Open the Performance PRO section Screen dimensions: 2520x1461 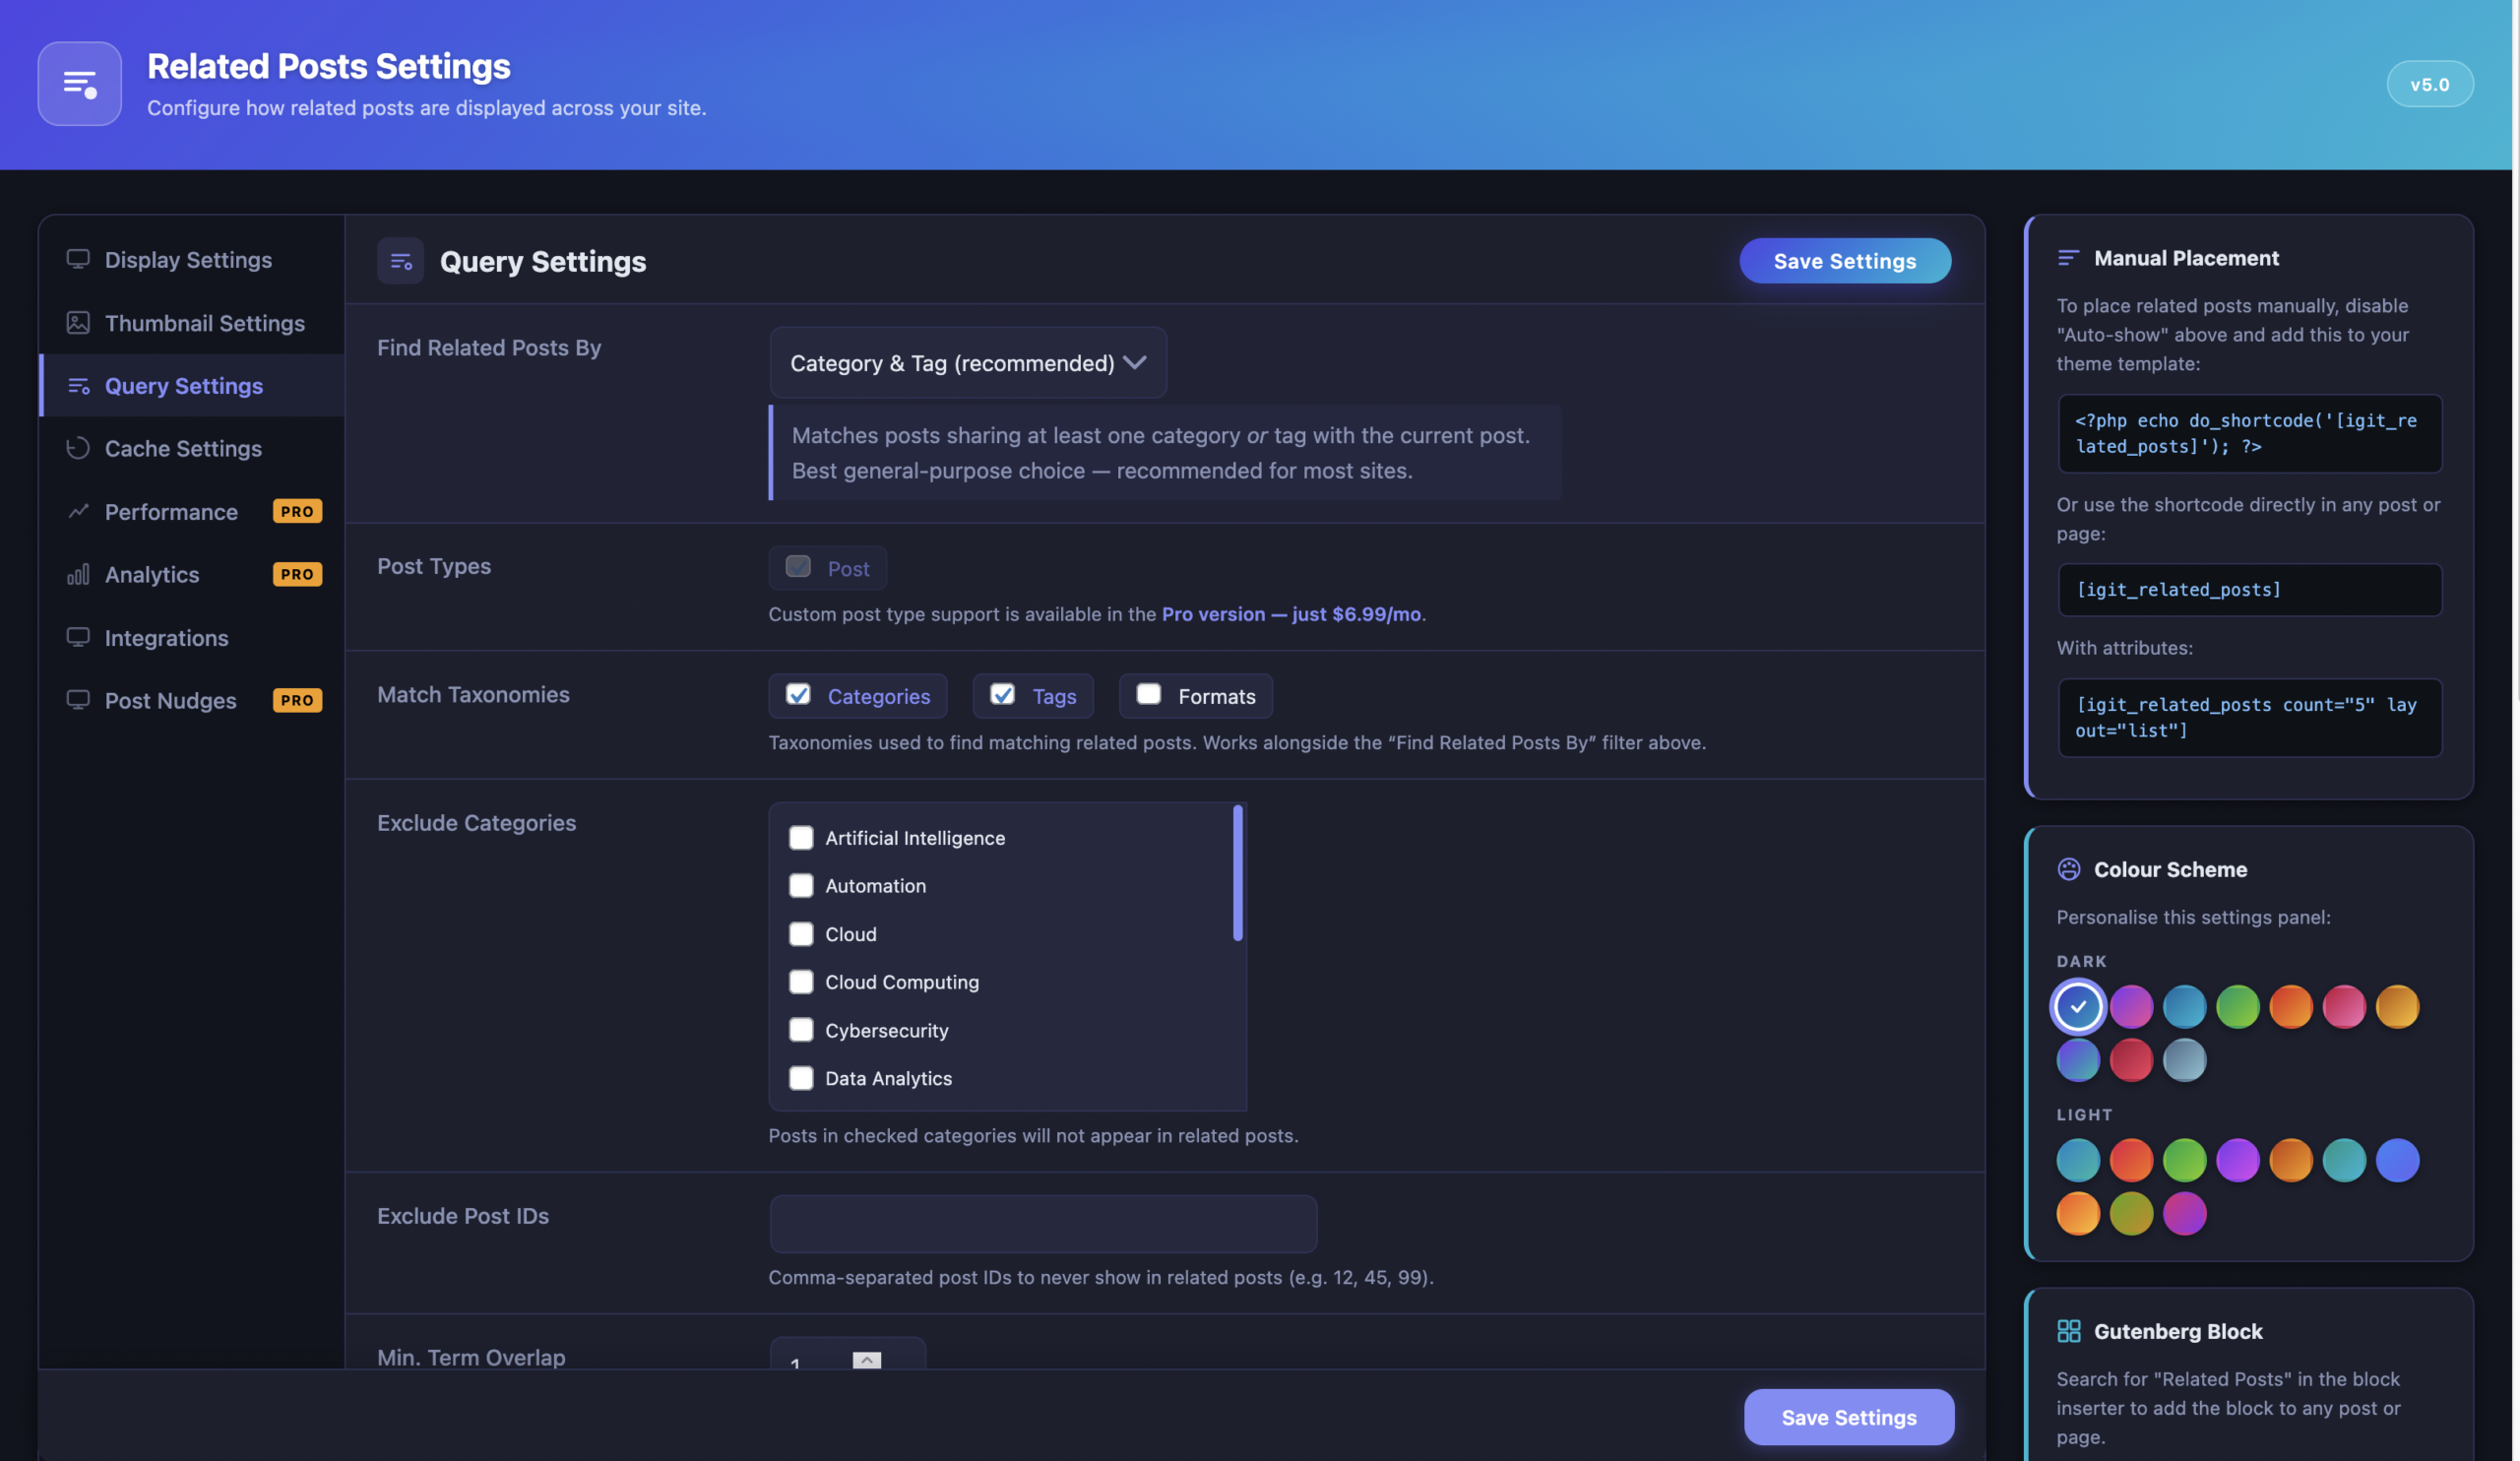[x=171, y=511]
